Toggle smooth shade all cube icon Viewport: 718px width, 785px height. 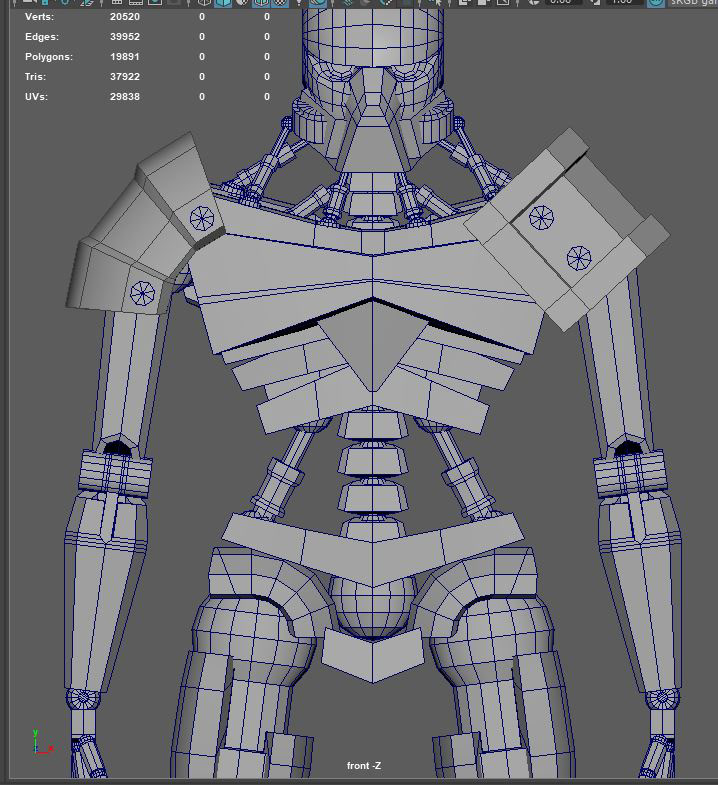[x=223, y=3]
